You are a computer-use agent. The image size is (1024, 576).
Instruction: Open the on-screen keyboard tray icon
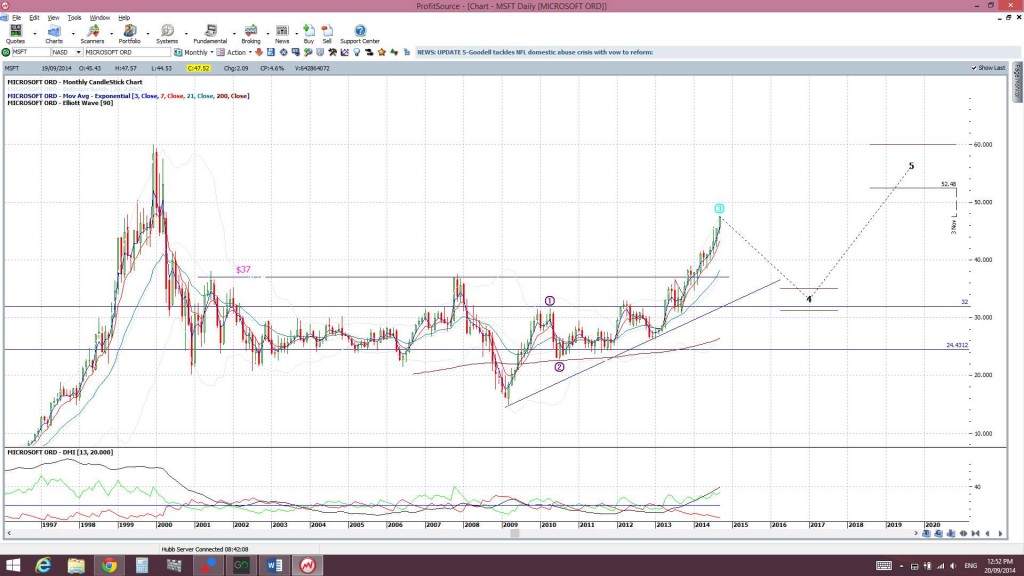click(884, 566)
